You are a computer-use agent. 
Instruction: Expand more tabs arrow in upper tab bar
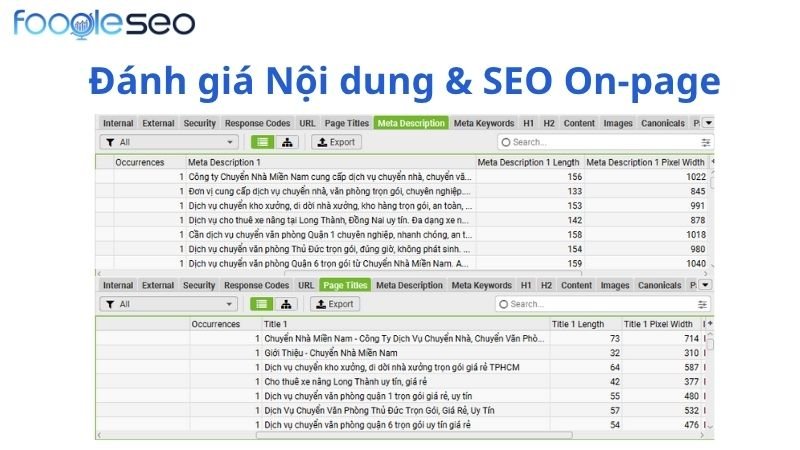(x=708, y=123)
